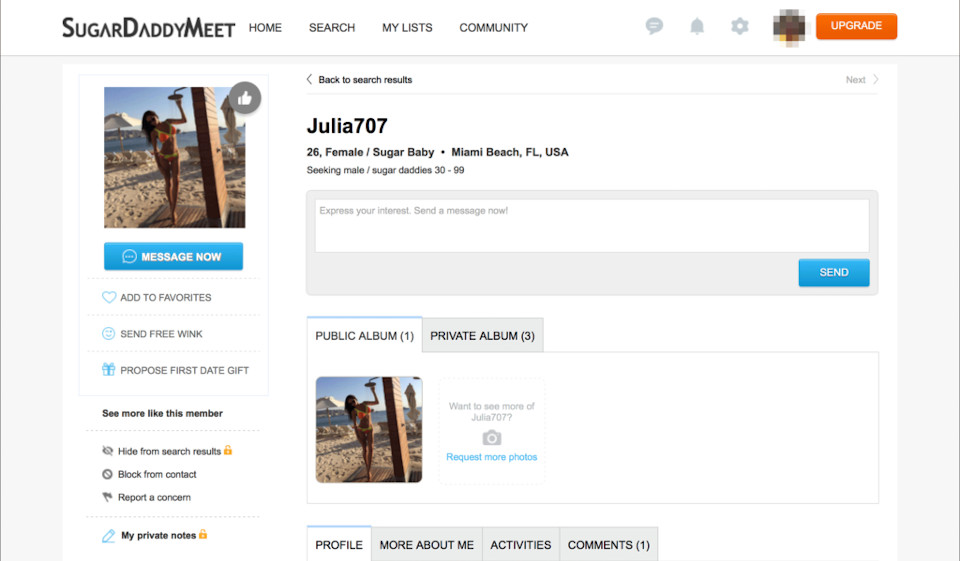The image size is (960, 561).
Task: Open the settings gear icon
Action: coord(740,27)
